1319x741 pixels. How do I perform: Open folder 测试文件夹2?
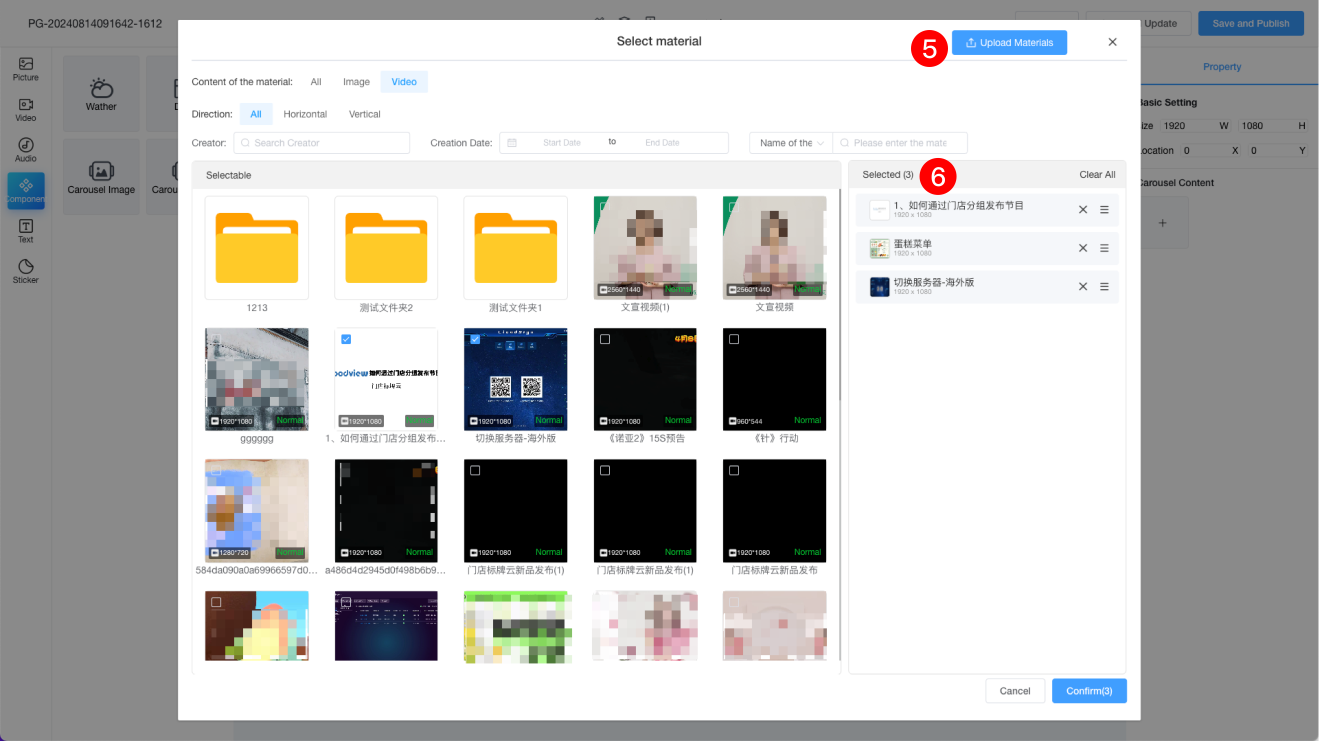(386, 248)
